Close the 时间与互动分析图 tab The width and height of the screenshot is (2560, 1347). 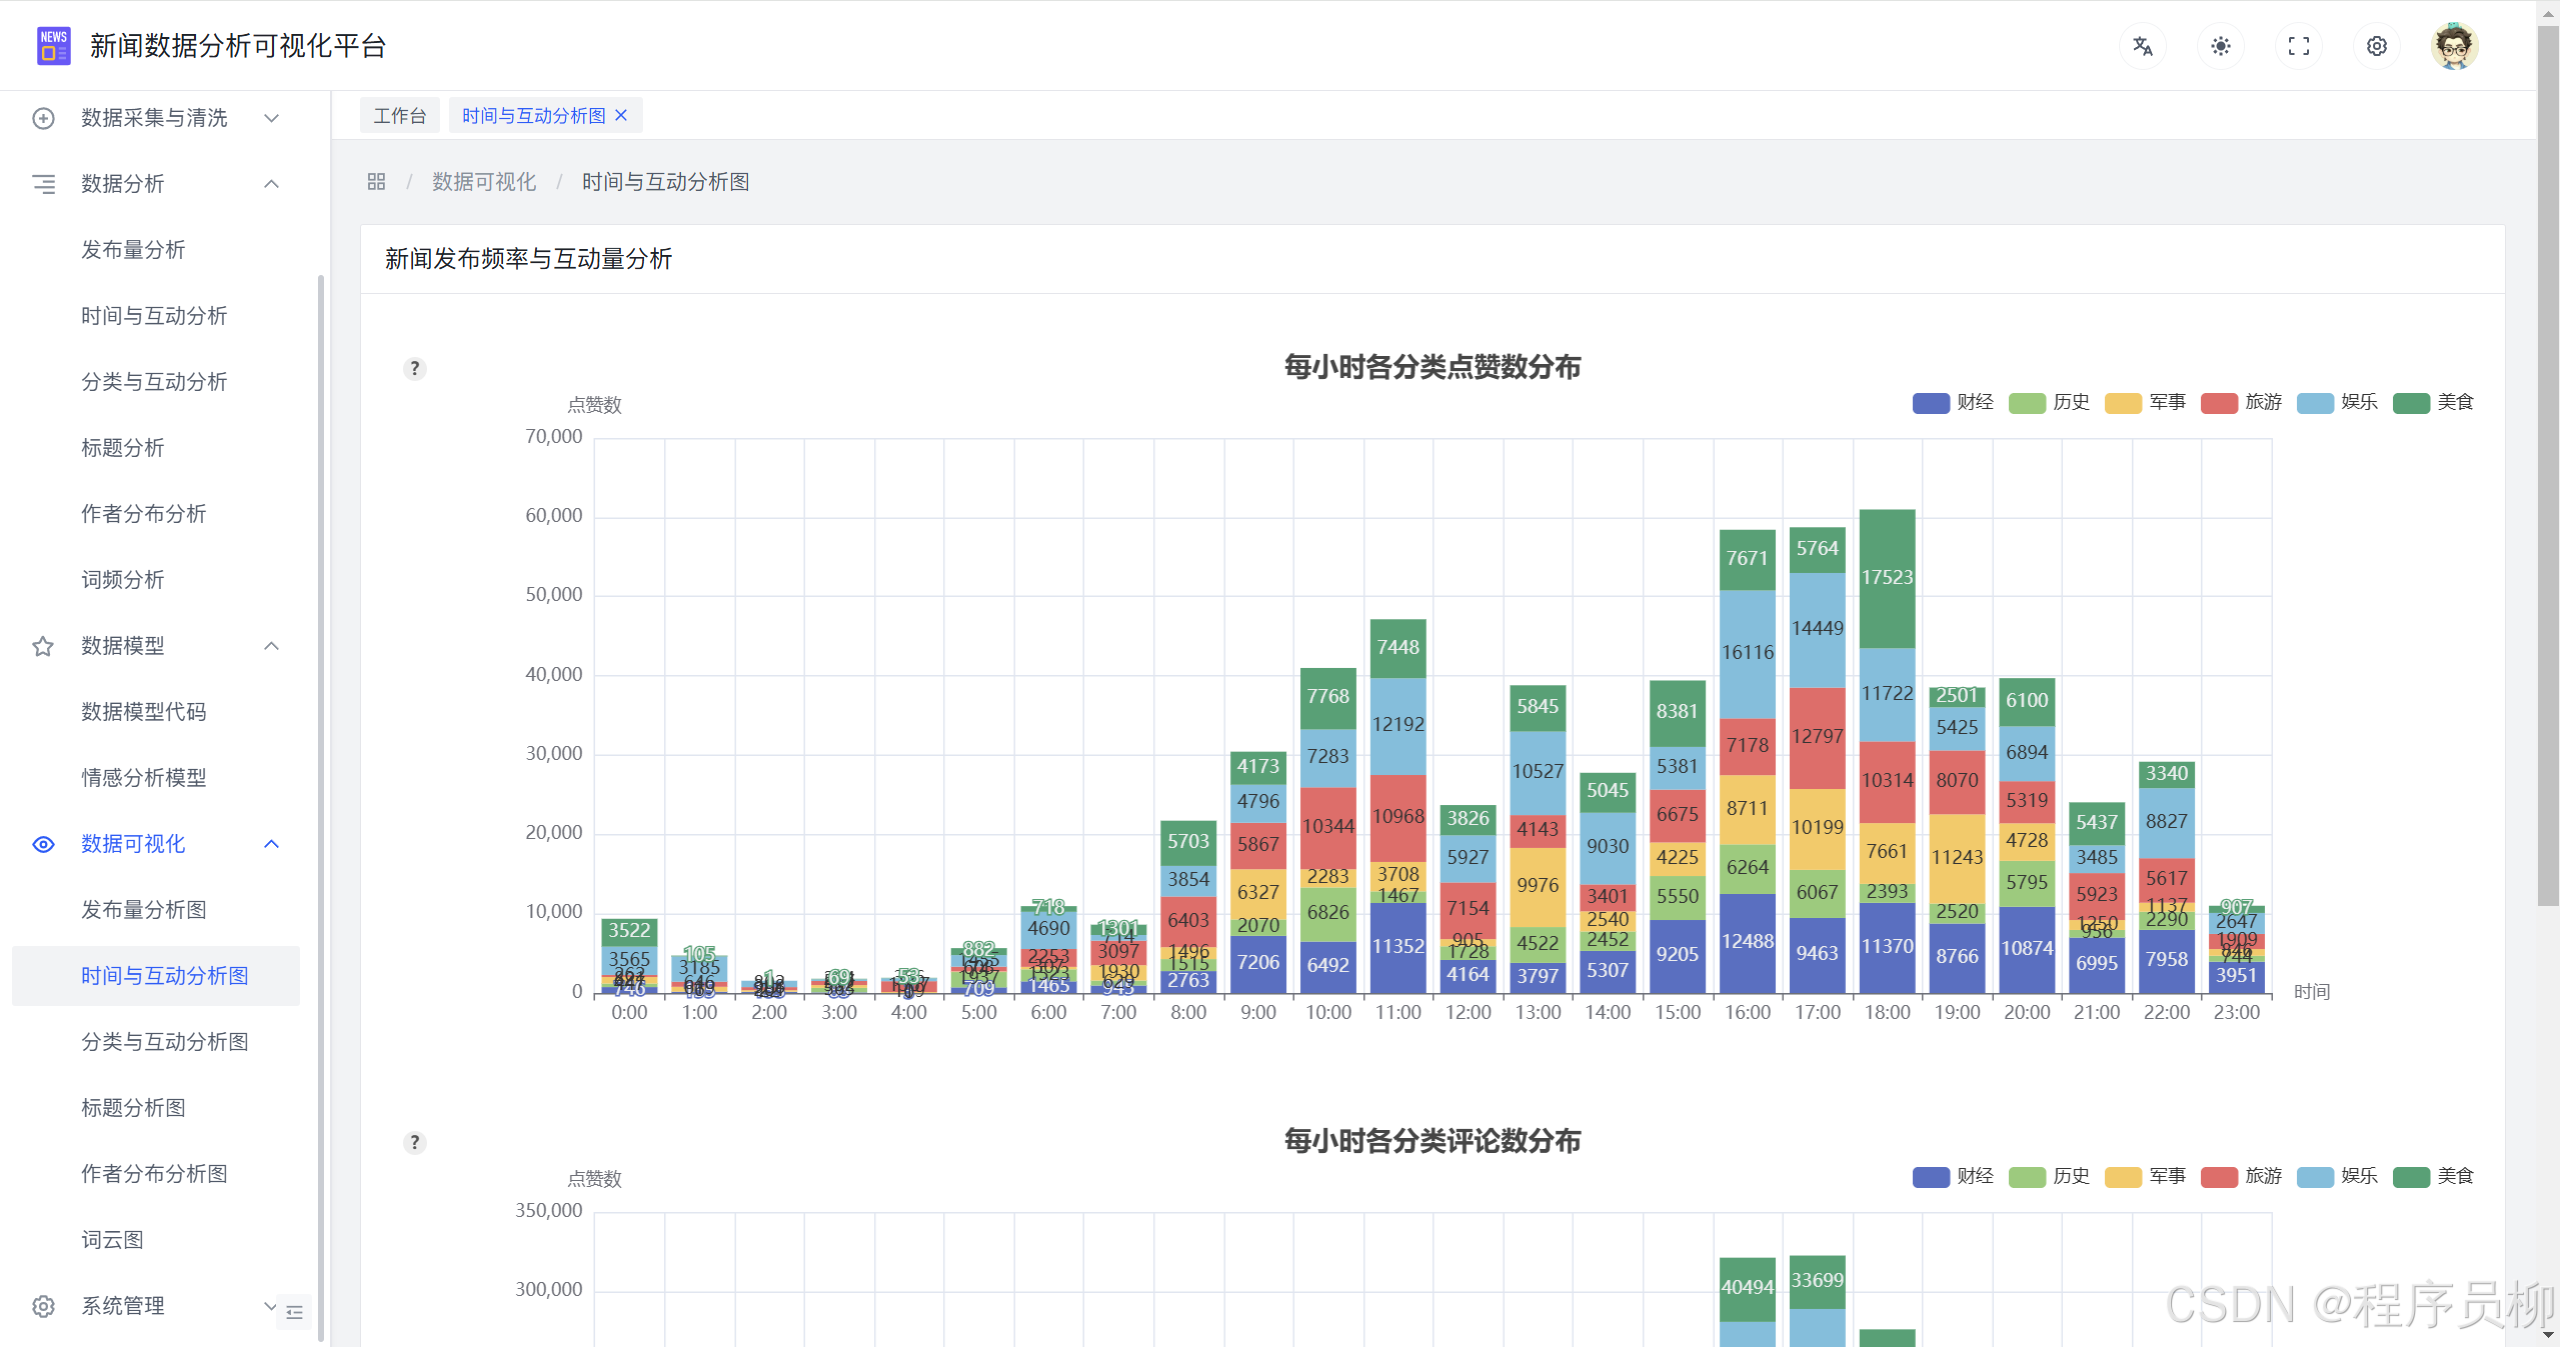point(621,115)
